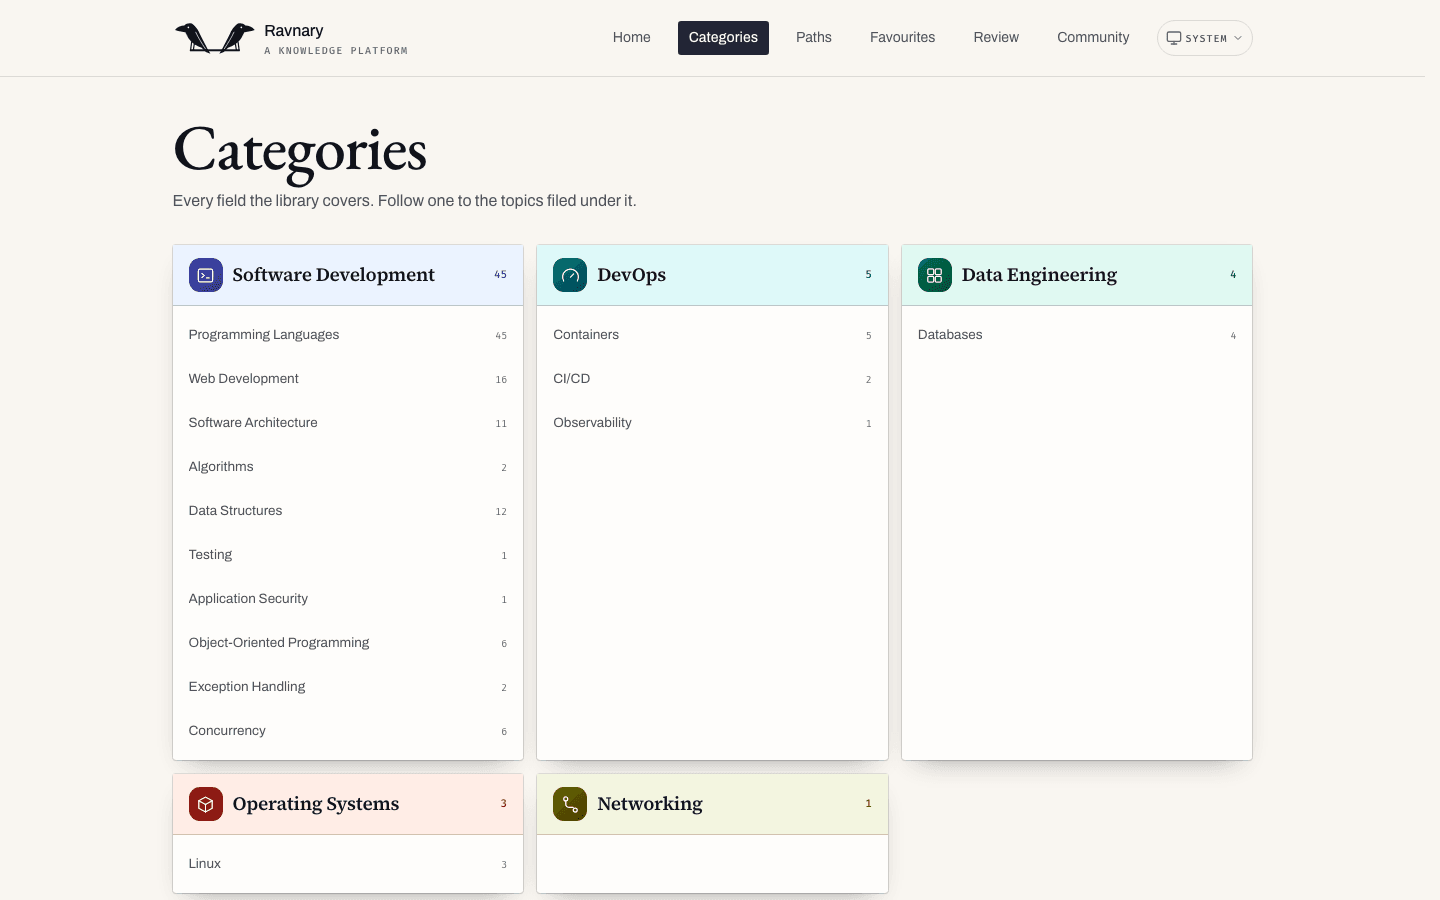1440x900 pixels.
Task: Open the Data Structures topic
Action: [x=348, y=511]
